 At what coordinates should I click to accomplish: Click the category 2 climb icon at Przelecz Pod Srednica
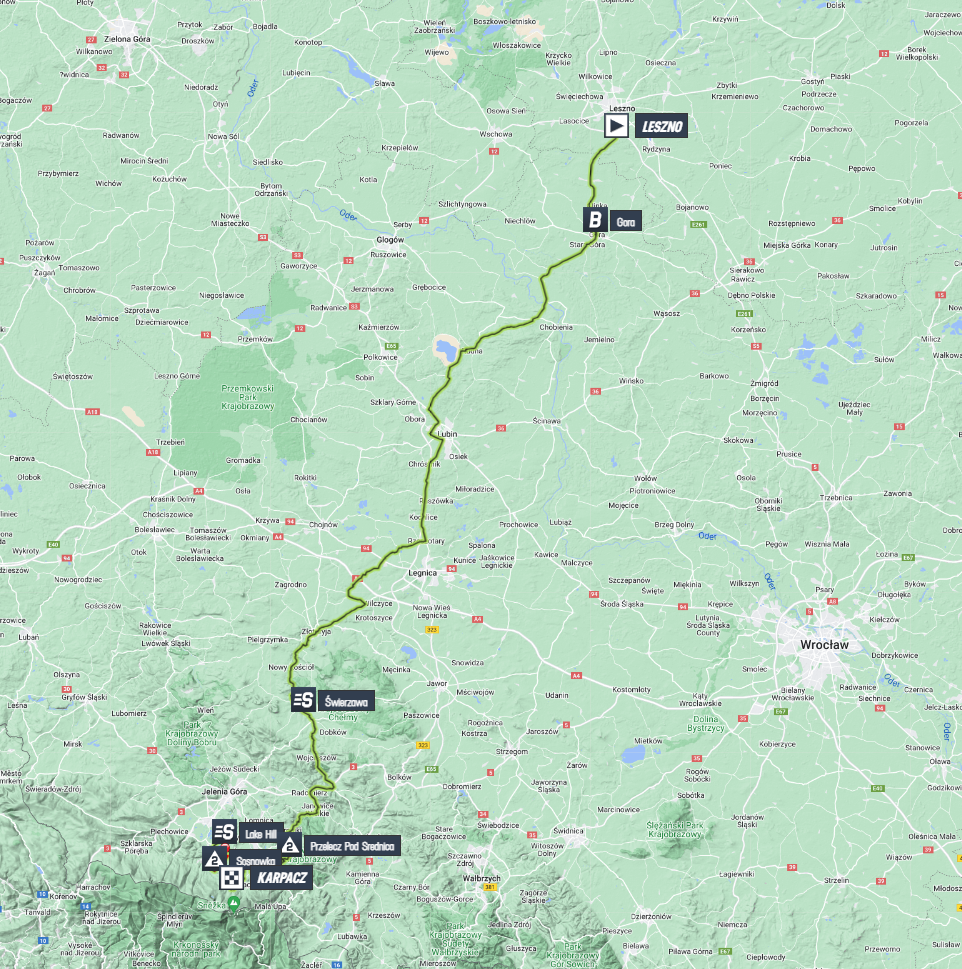point(290,845)
